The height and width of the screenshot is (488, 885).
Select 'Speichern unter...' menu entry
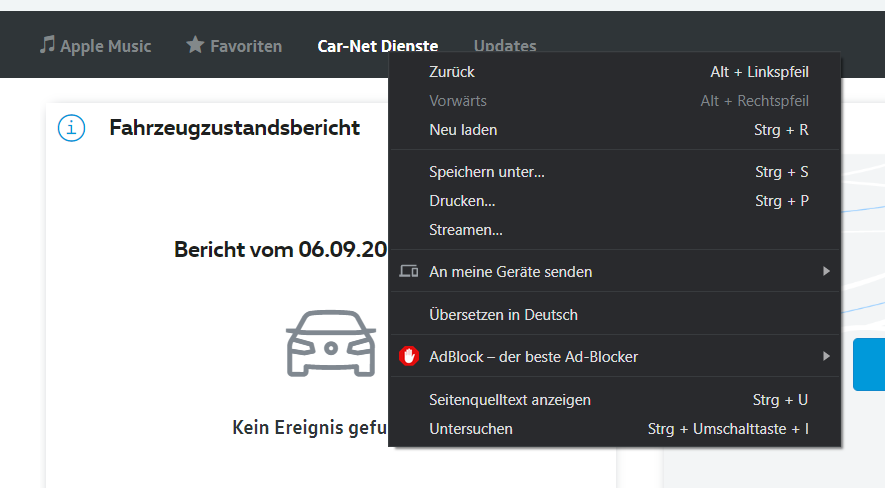(487, 172)
